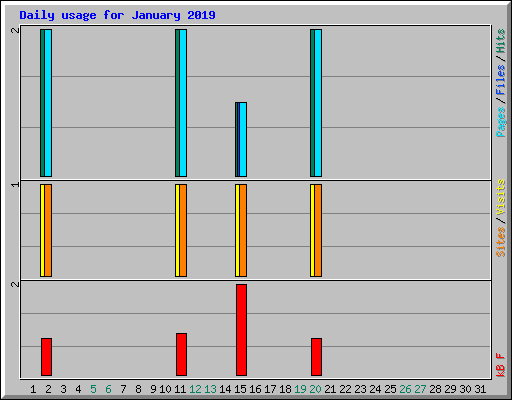Click the orange Sites bar for day 20
512x400 pixels.
click(318, 230)
